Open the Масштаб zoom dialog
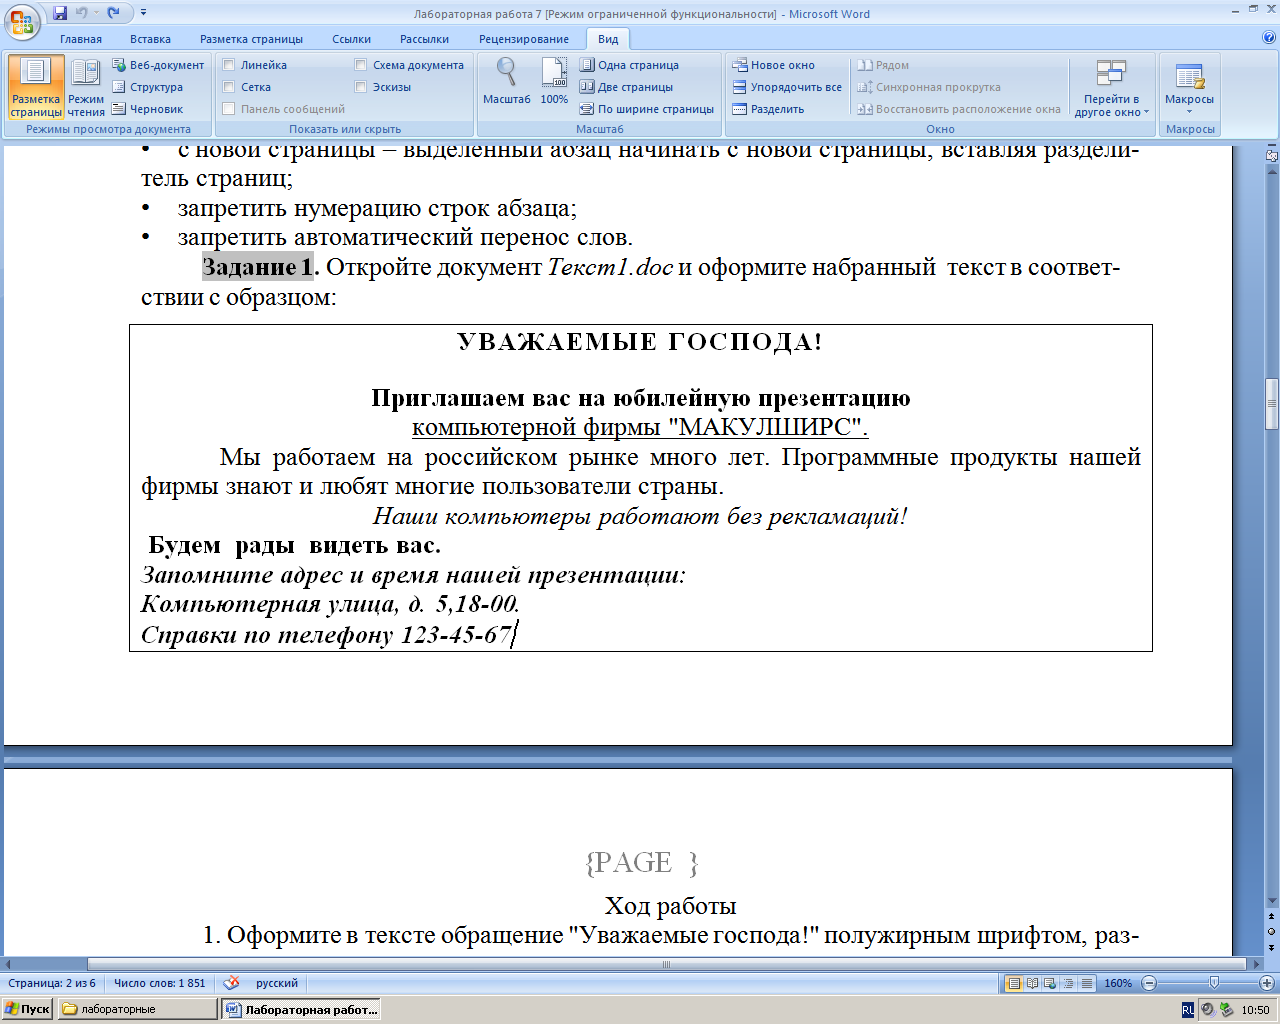The width and height of the screenshot is (1280, 1024). (507, 81)
